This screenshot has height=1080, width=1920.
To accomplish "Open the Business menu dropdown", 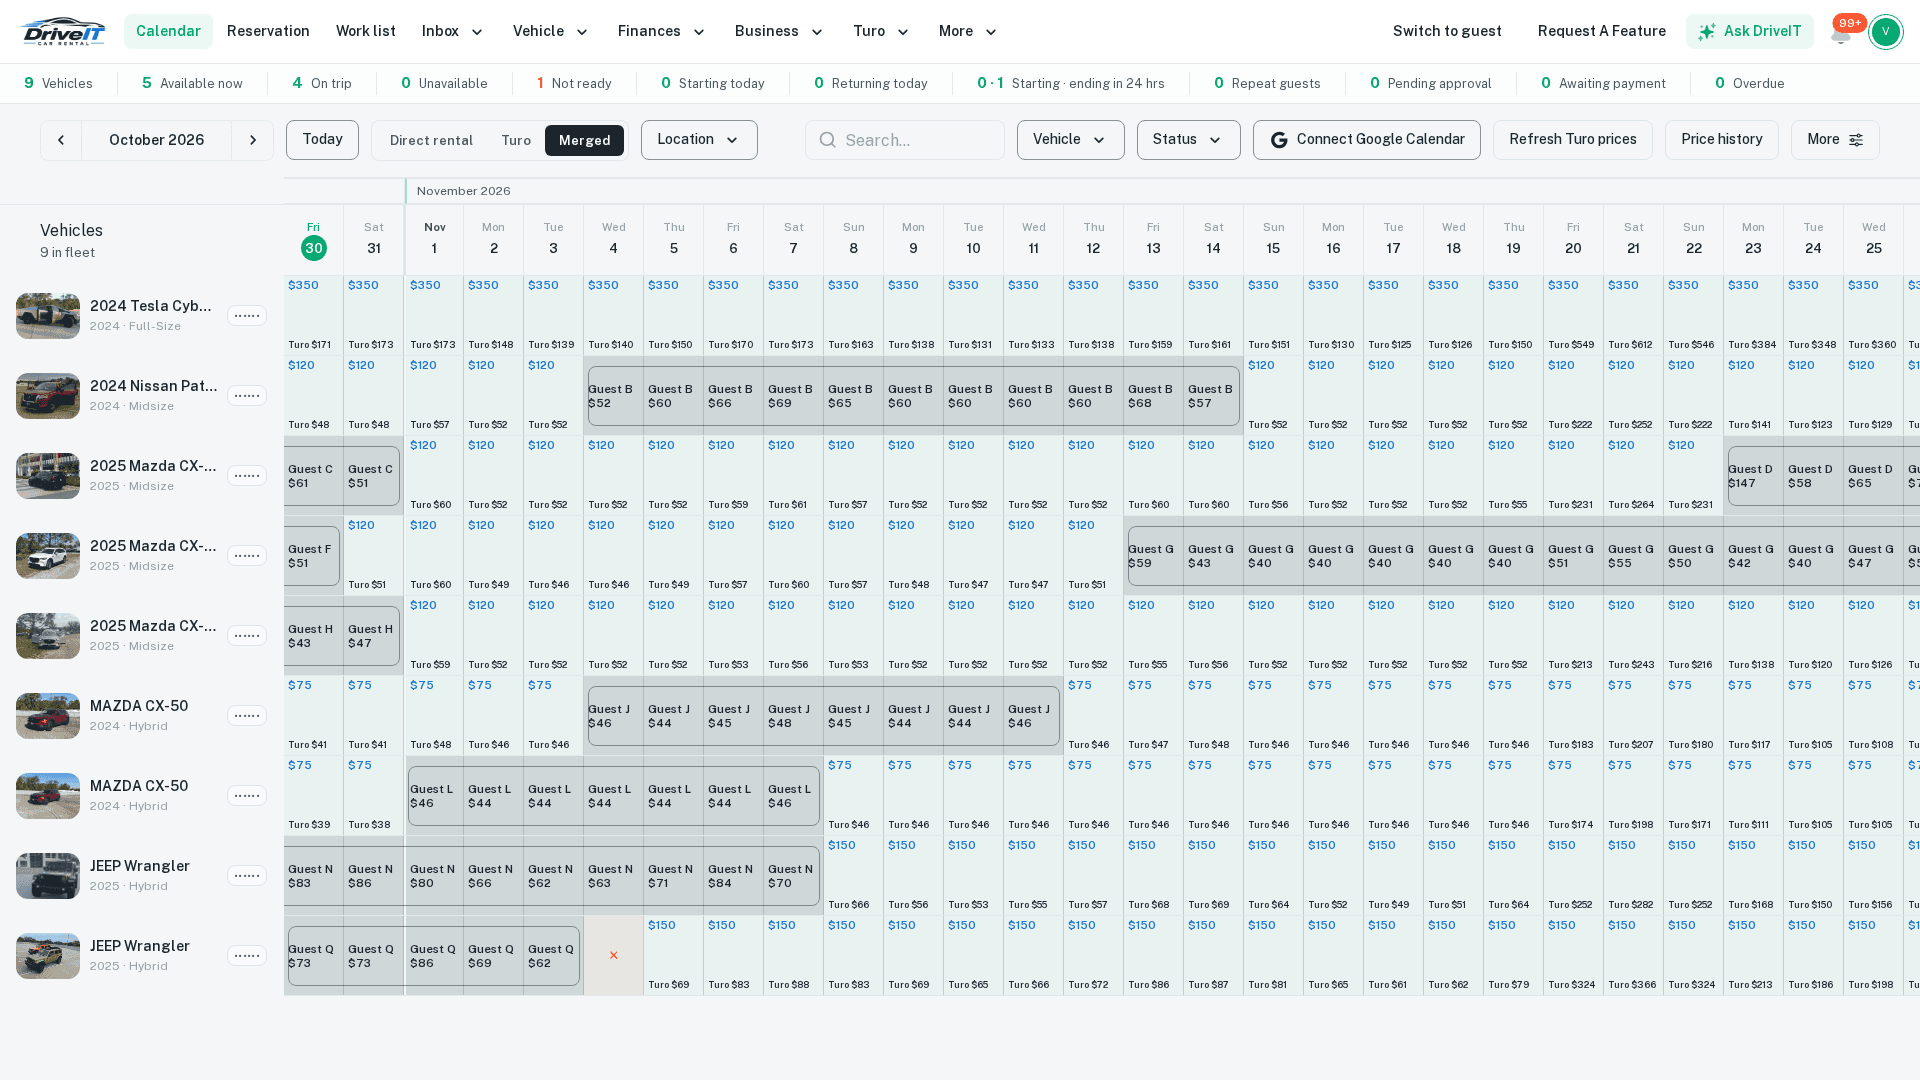I will point(779,32).
